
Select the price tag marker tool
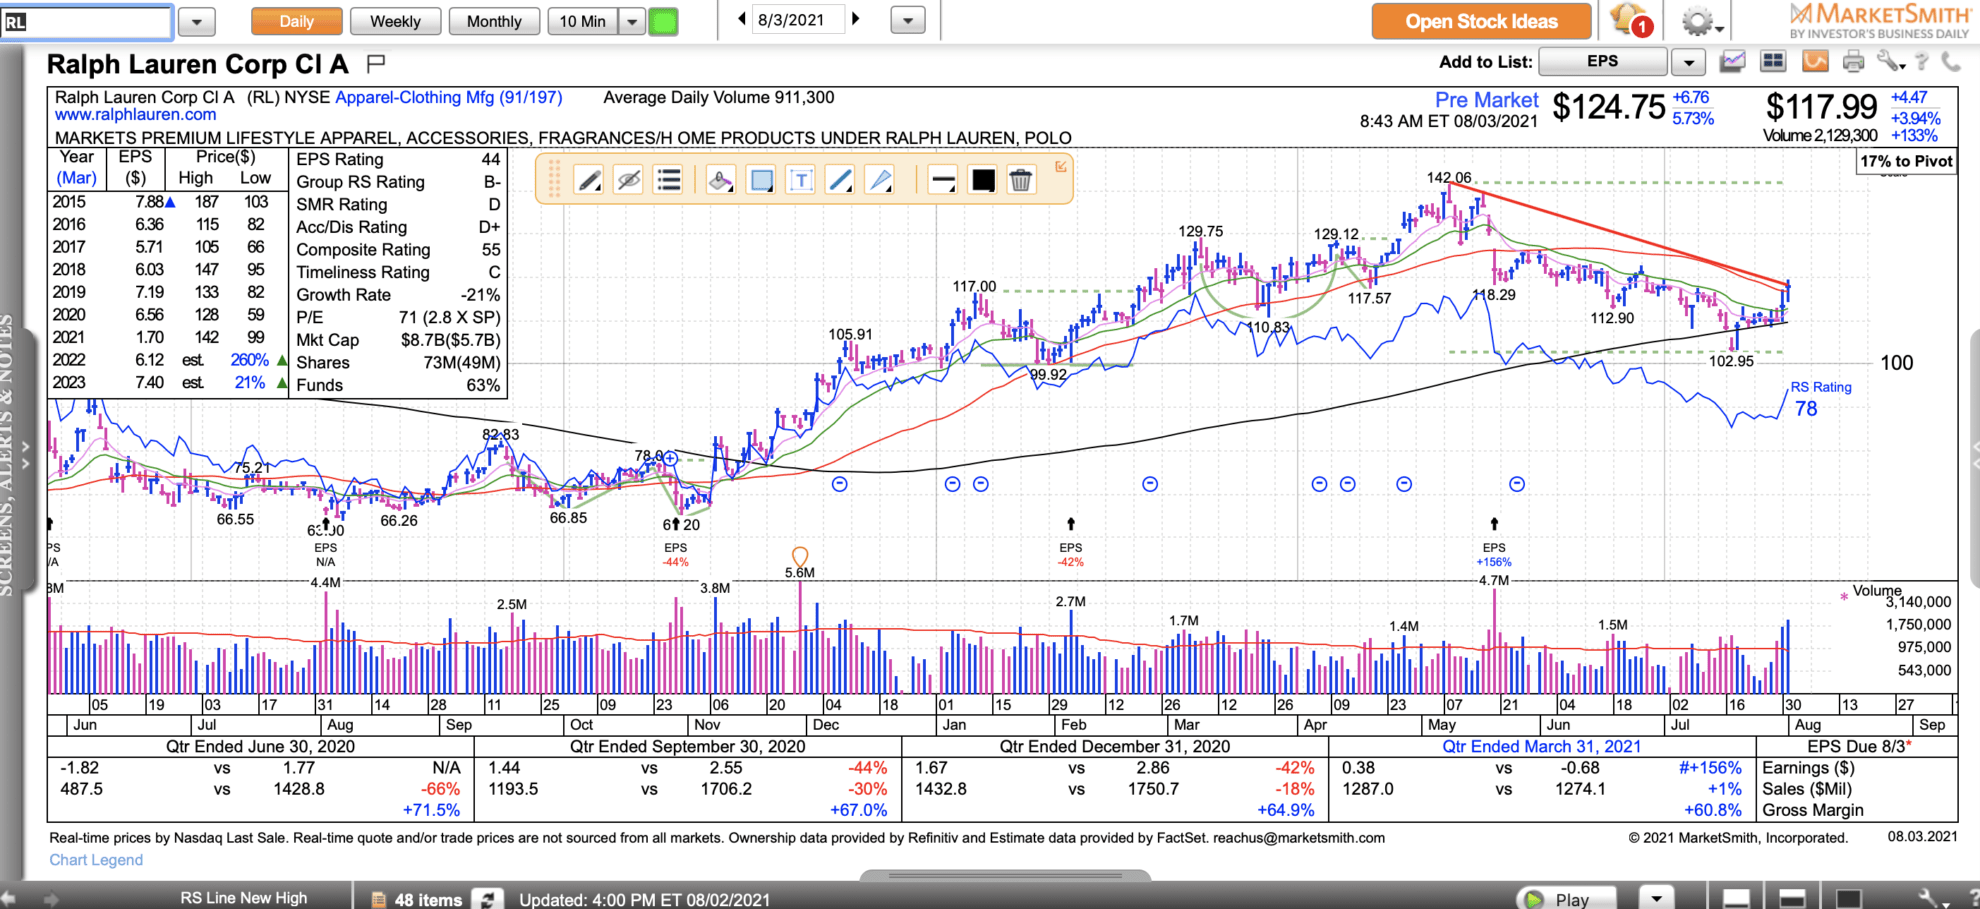[720, 180]
